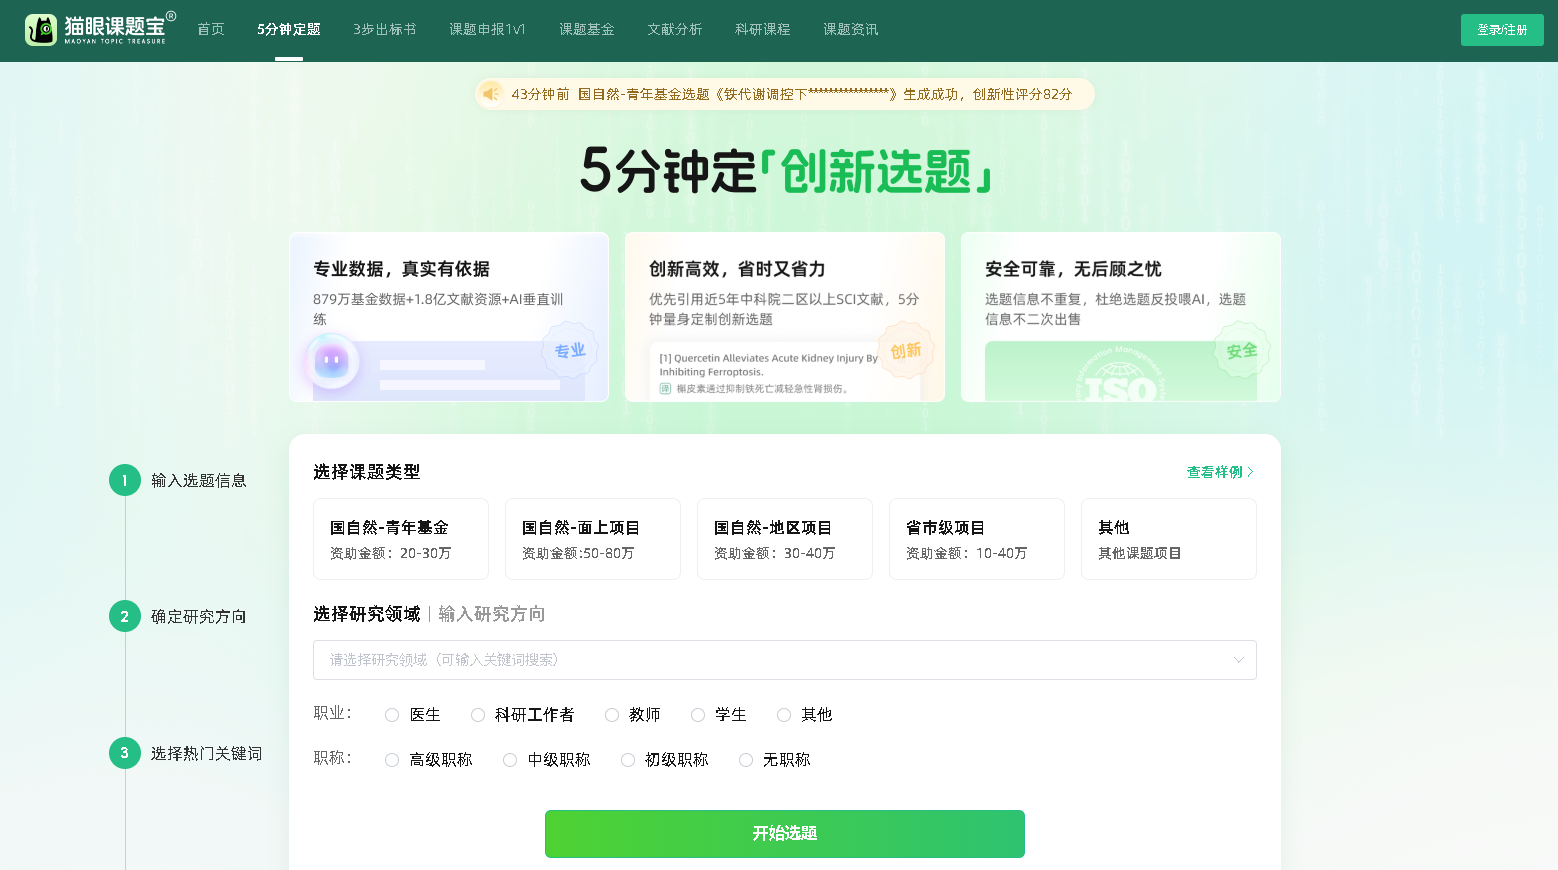Click the 猫眼课题宝 cat logo icon
Image resolution: width=1558 pixels, height=870 pixels.
point(41,30)
